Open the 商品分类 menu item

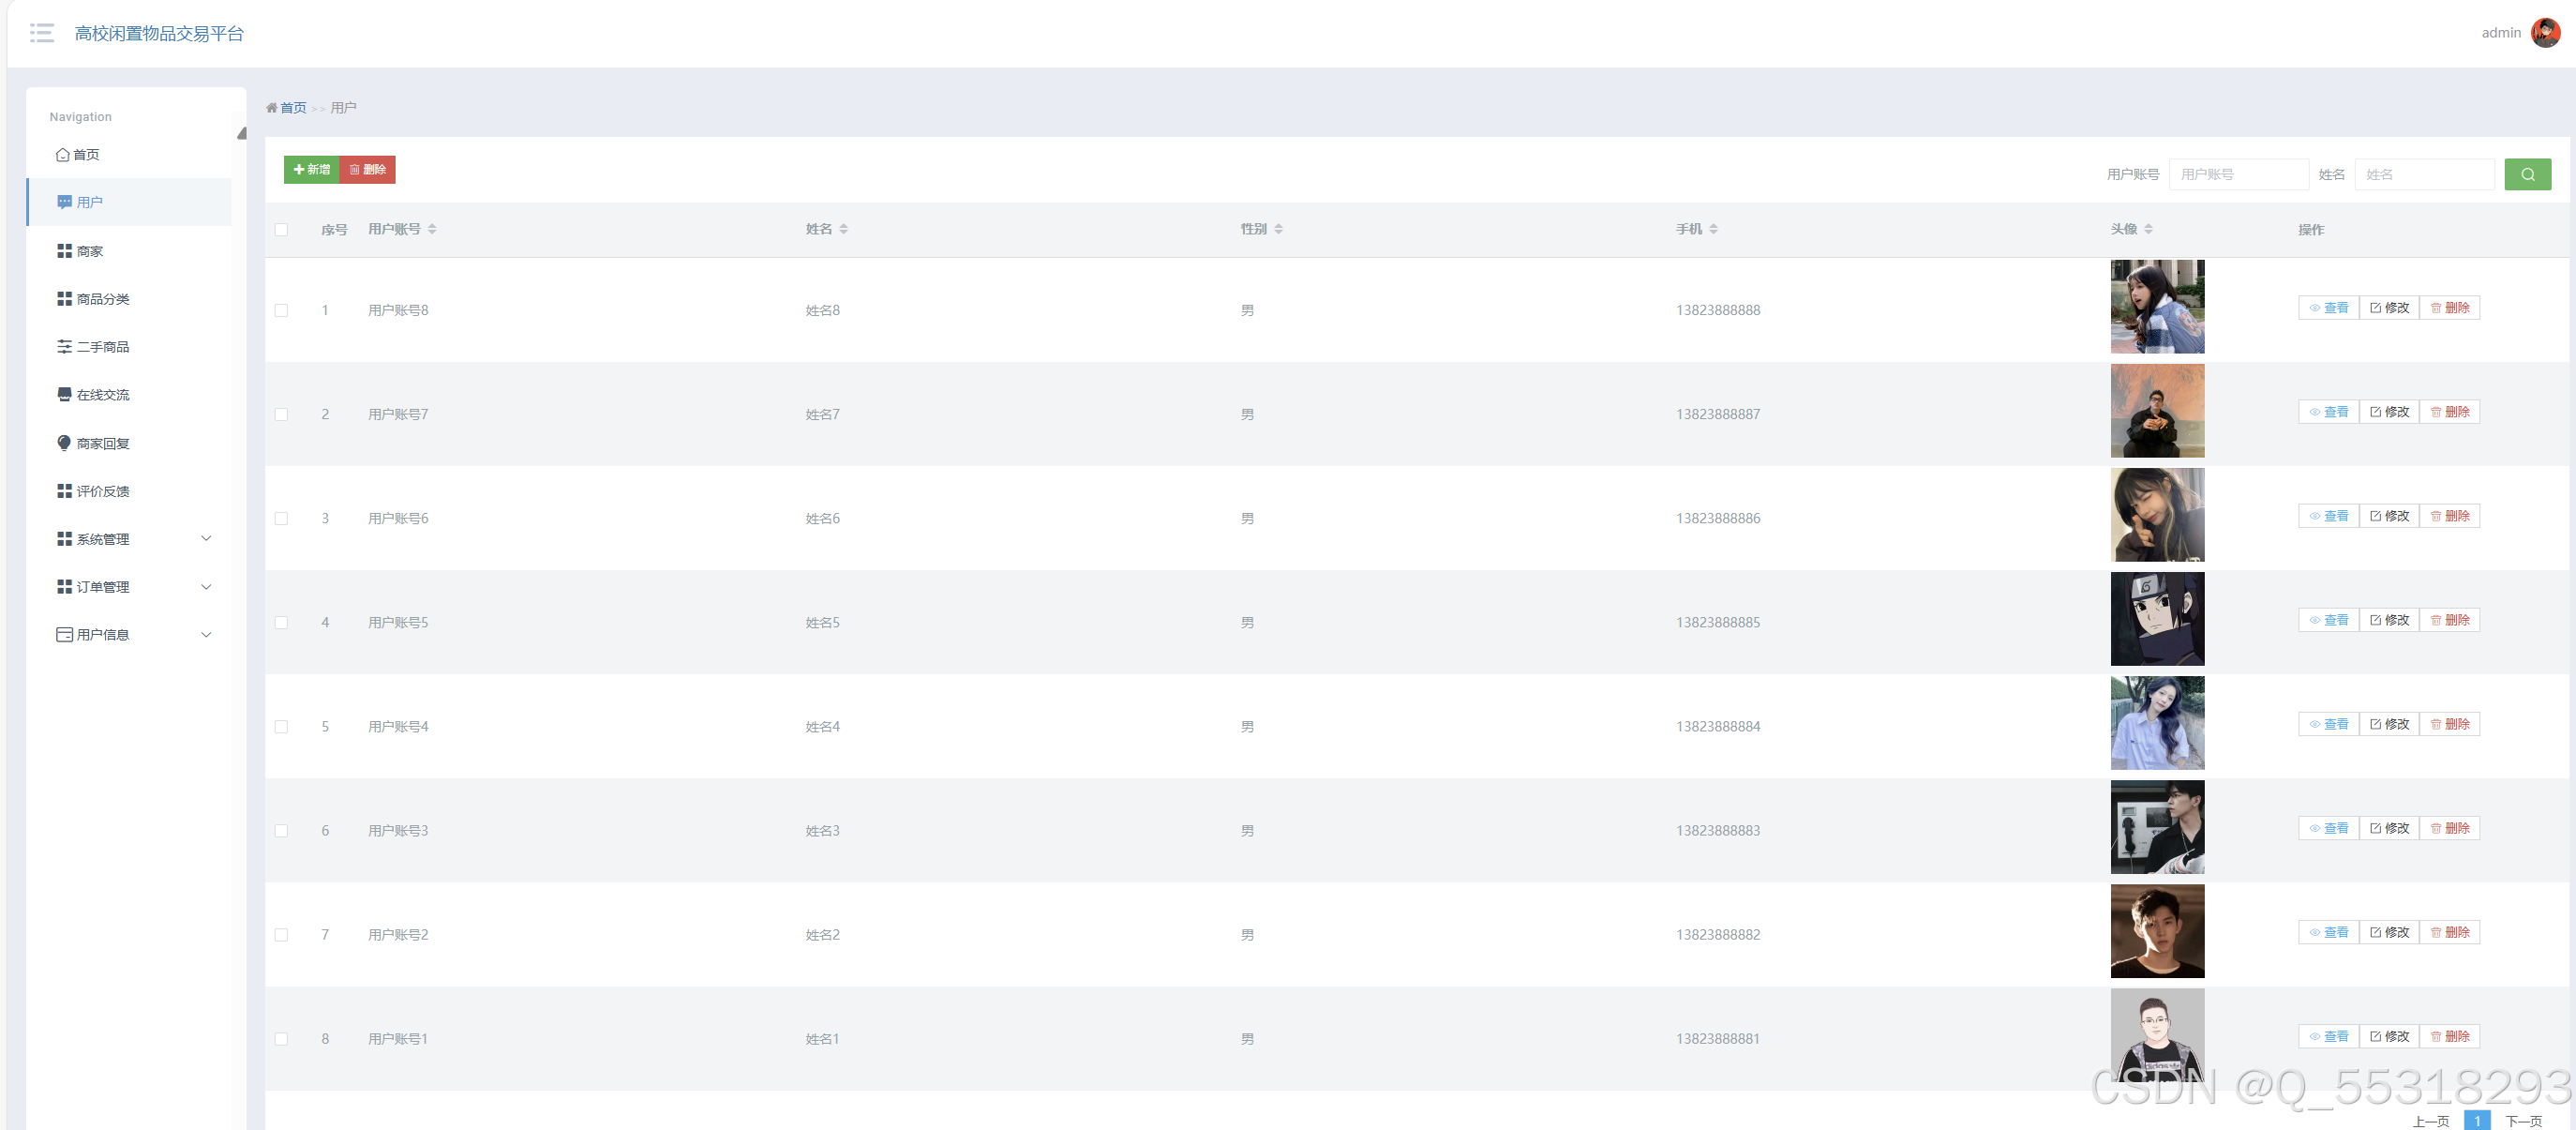tap(102, 299)
